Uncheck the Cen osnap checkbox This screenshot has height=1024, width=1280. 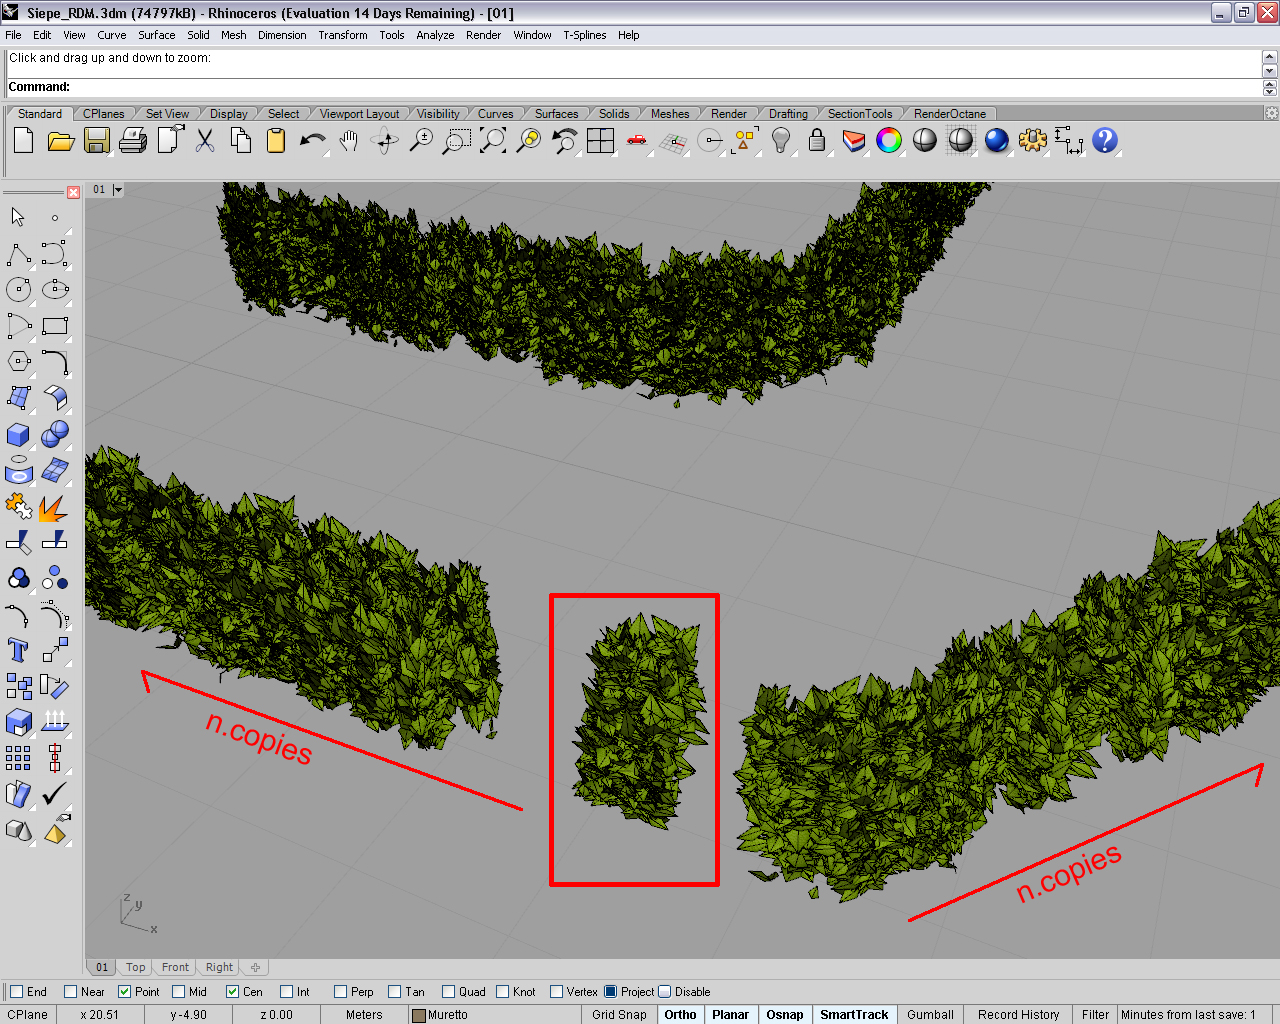233,992
